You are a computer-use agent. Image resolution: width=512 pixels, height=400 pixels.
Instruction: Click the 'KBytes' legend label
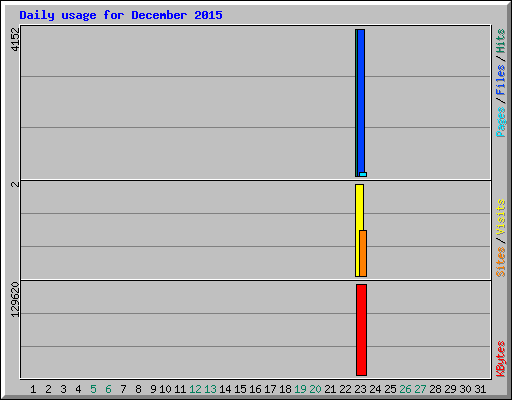click(500, 359)
